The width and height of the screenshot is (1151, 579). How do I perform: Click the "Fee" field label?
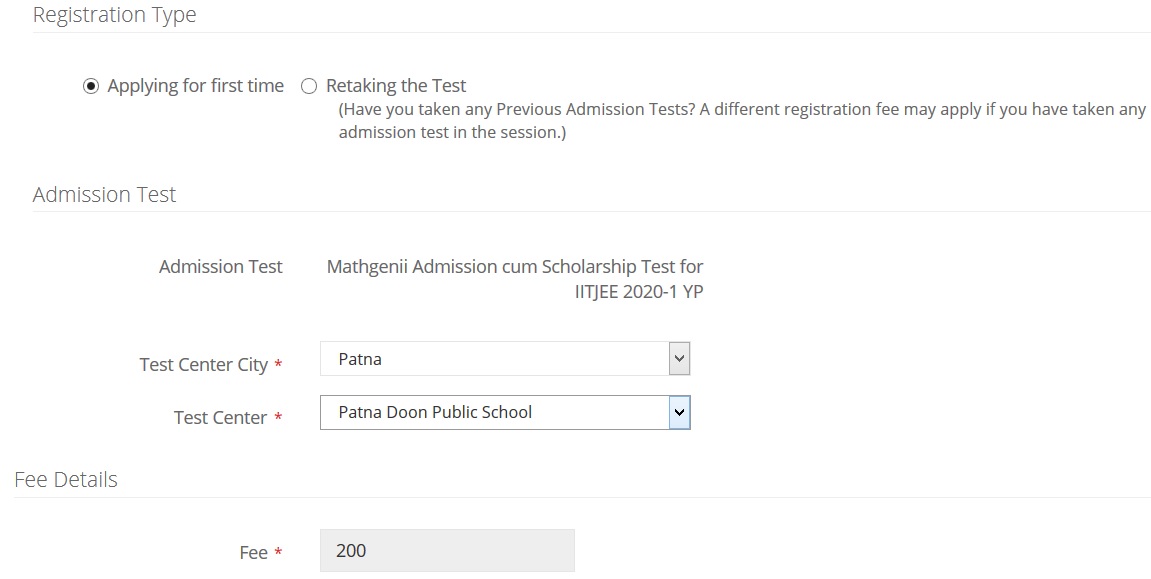click(x=253, y=553)
